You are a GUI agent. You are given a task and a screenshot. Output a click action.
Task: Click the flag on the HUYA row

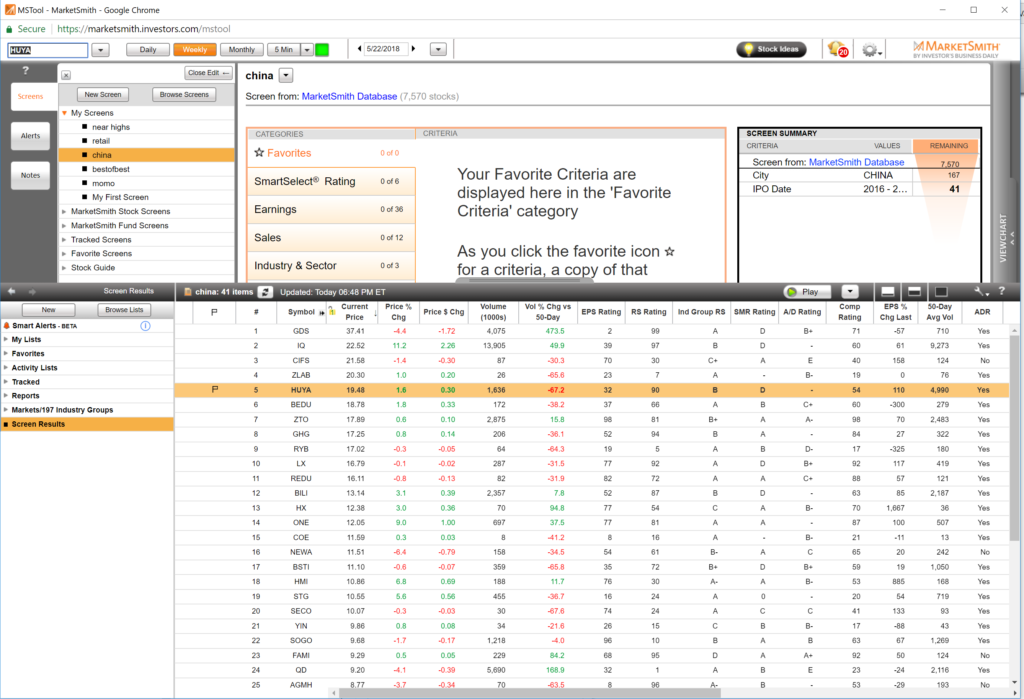(x=215, y=389)
